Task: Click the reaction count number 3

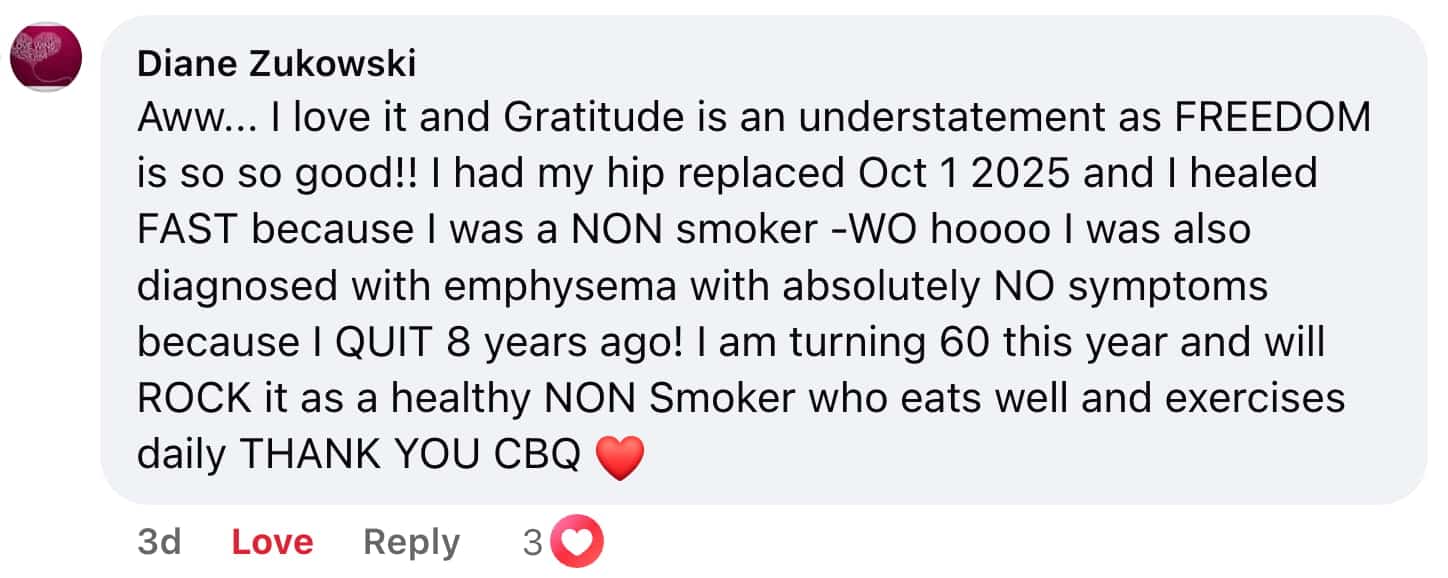Action: (x=533, y=542)
